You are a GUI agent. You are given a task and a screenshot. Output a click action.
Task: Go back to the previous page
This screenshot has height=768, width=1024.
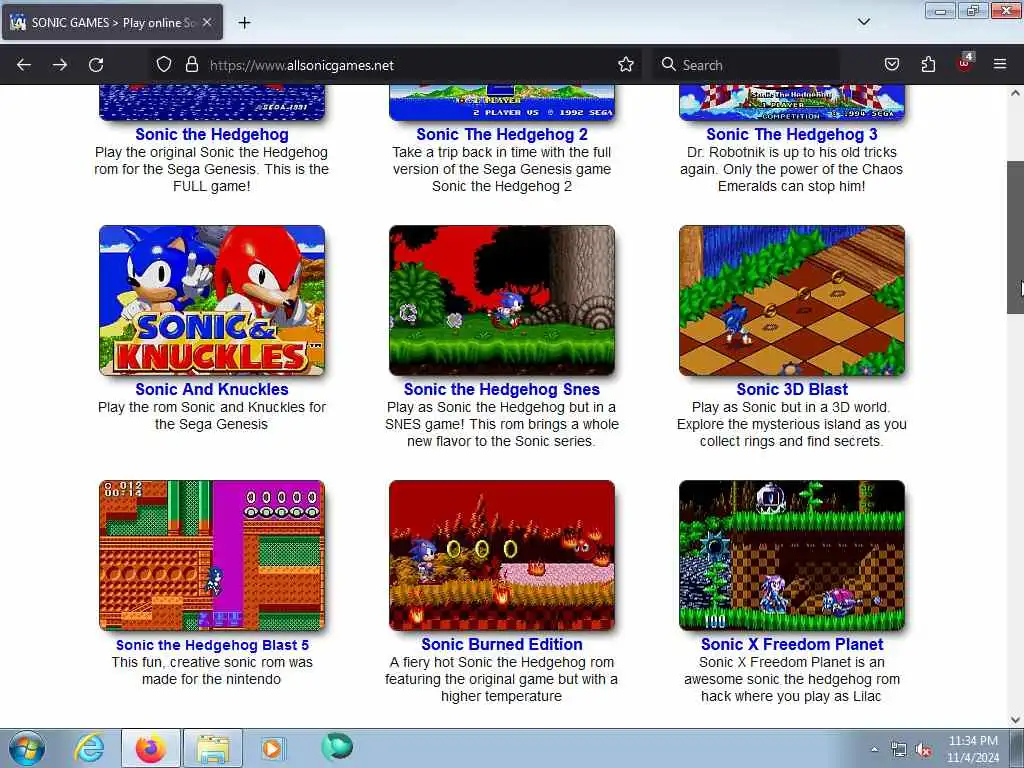[24, 65]
